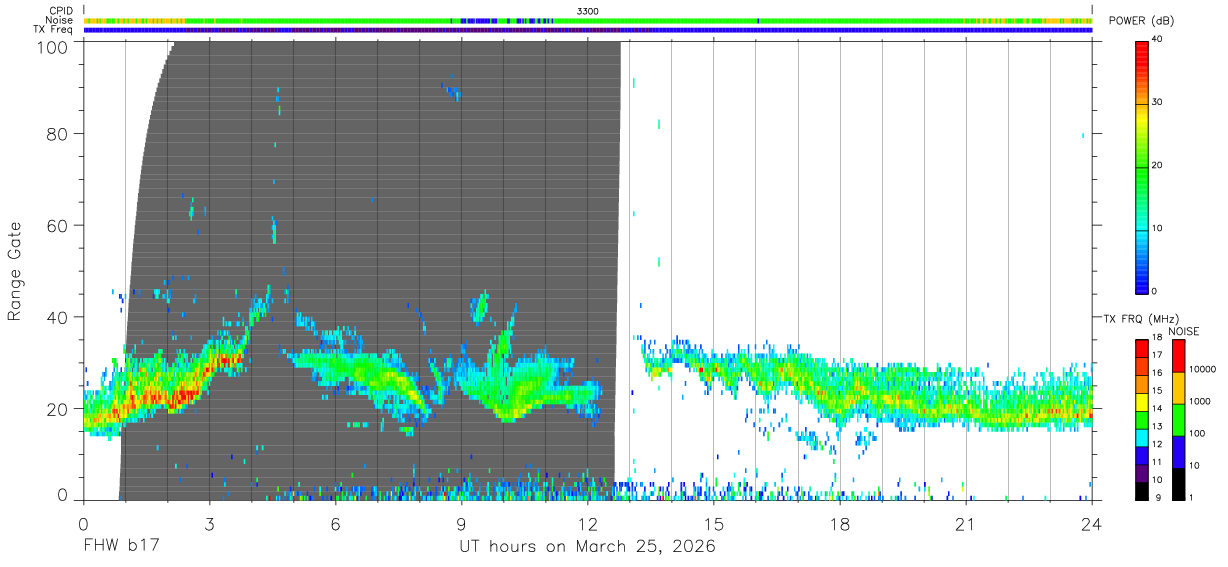The width and height of the screenshot is (1228, 567).
Task: Click the 21 tick on UT hours axis
Action: (965, 524)
